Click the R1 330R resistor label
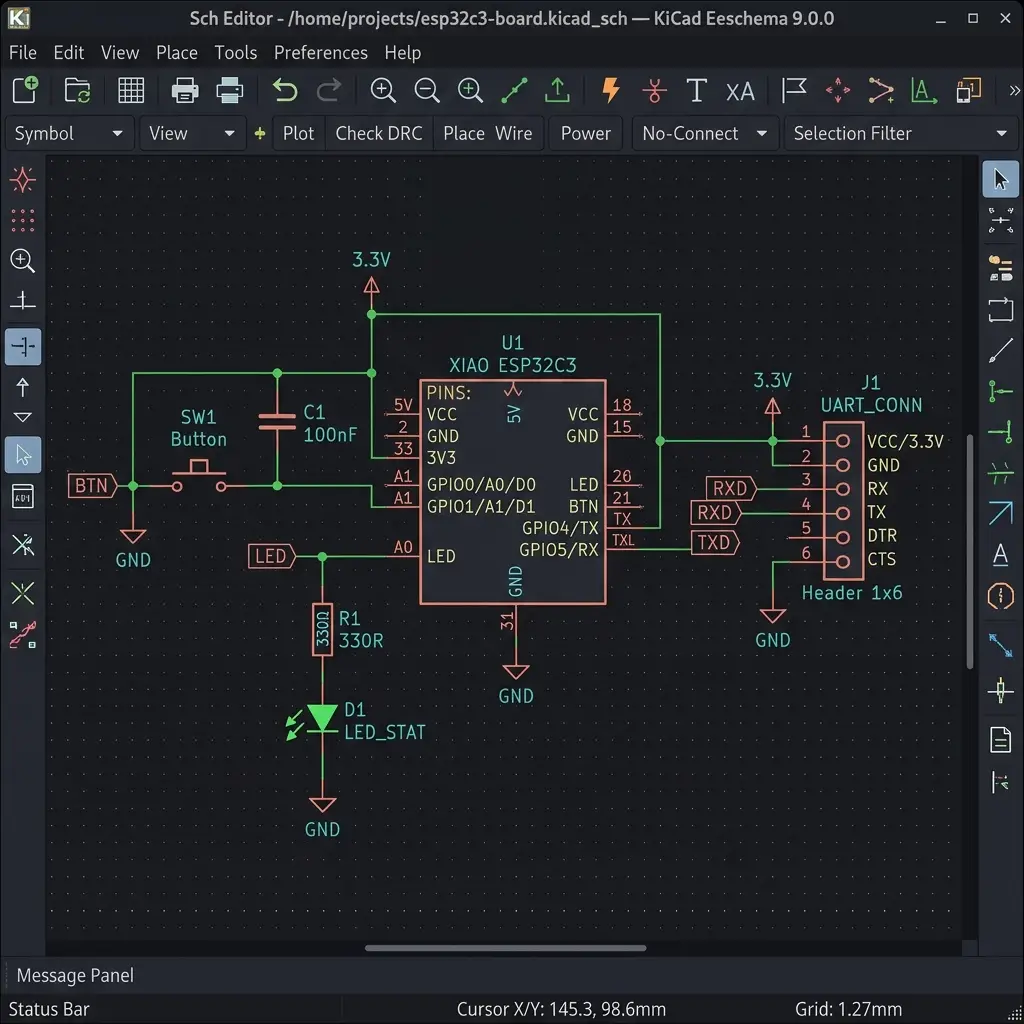The height and width of the screenshot is (1024, 1024). pyautogui.click(x=360, y=630)
